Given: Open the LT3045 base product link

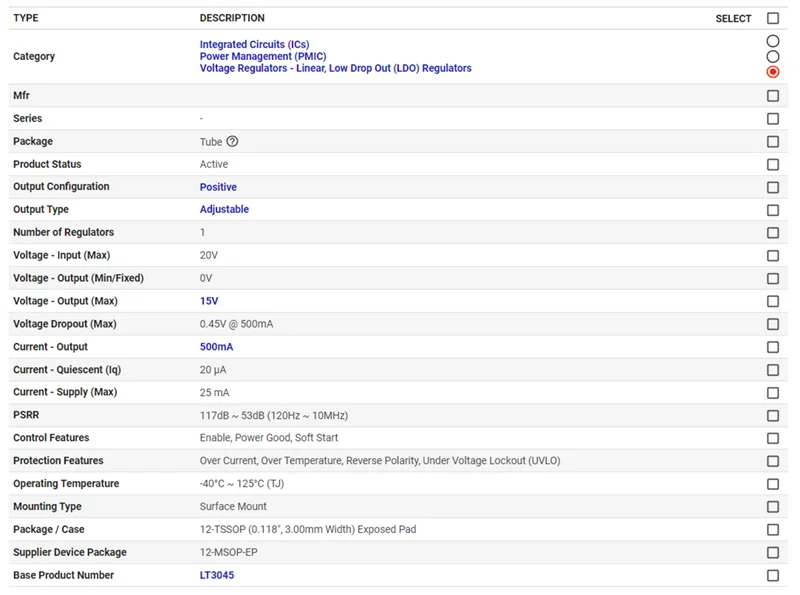Looking at the screenshot, I should [217, 575].
